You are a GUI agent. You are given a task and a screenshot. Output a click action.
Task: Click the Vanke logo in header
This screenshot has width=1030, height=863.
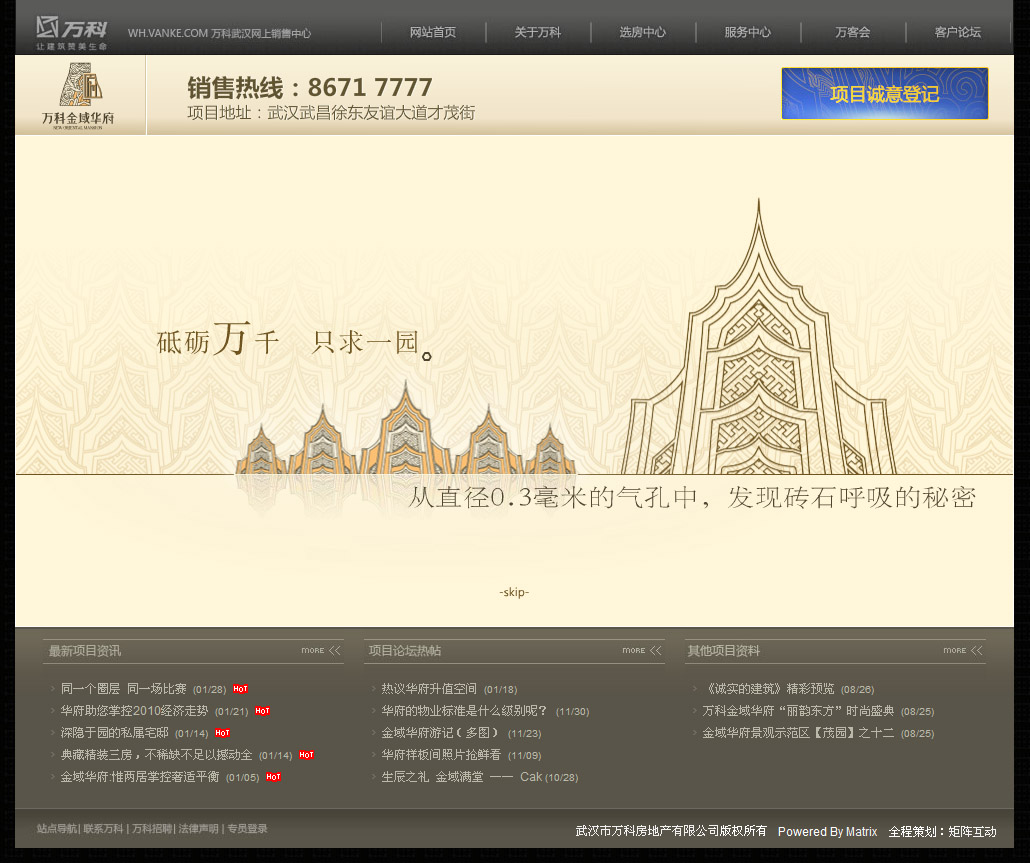tap(71, 33)
